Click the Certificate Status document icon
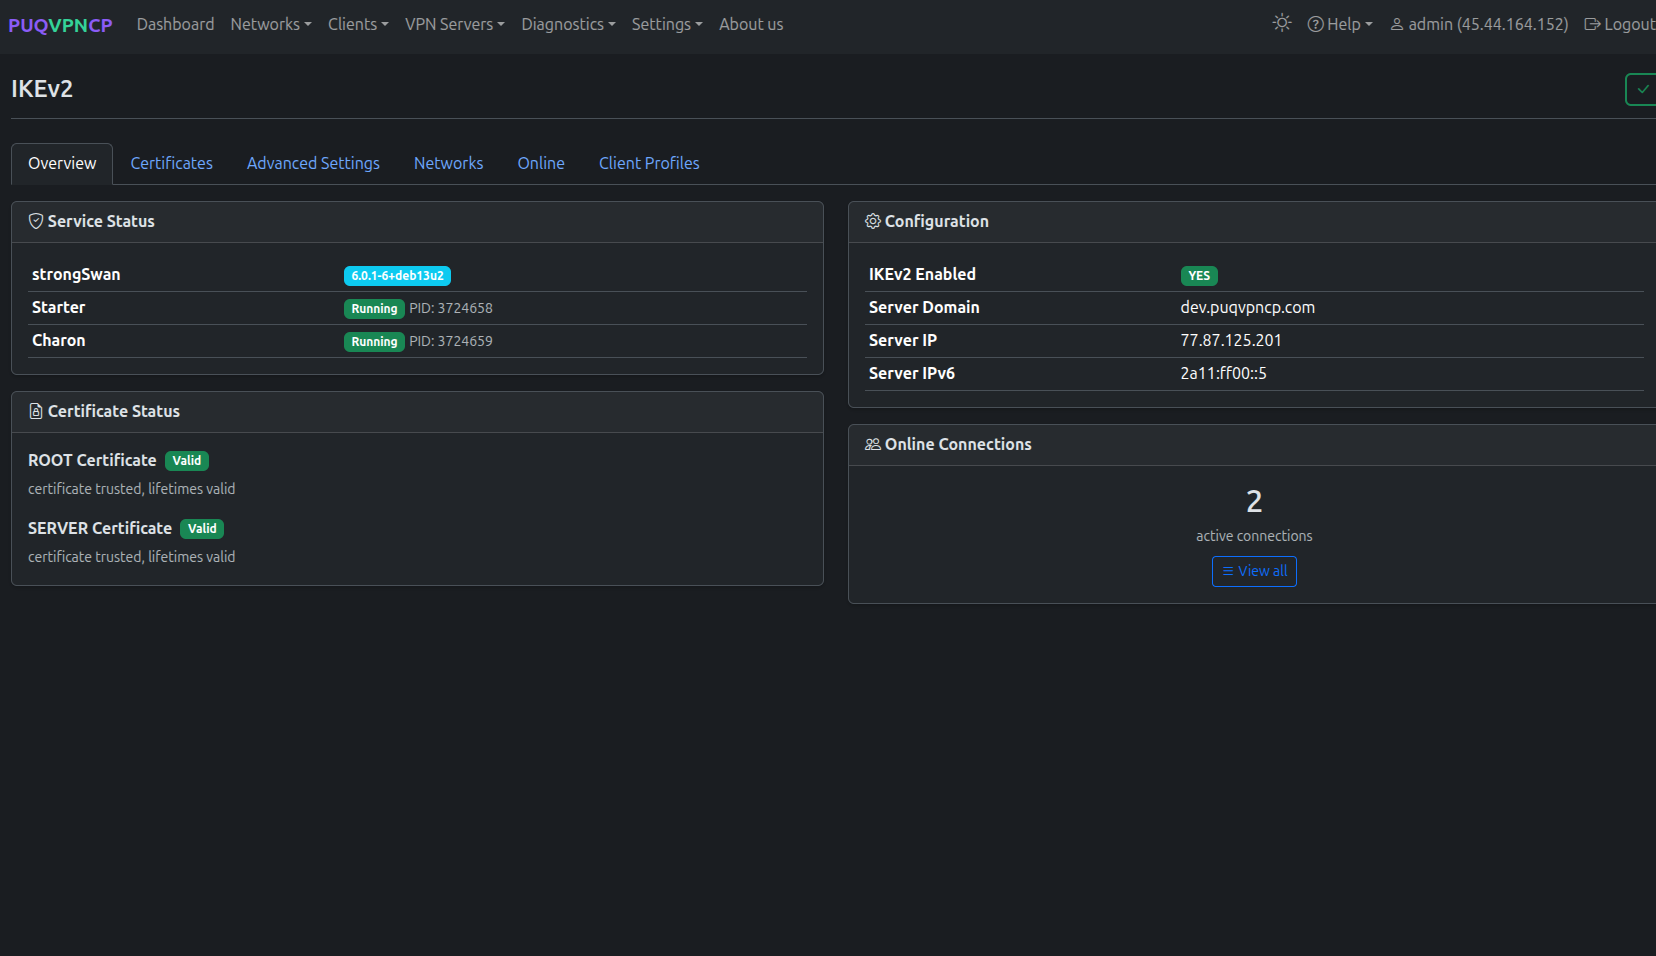Image resolution: width=1656 pixels, height=956 pixels. click(x=36, y=411)
